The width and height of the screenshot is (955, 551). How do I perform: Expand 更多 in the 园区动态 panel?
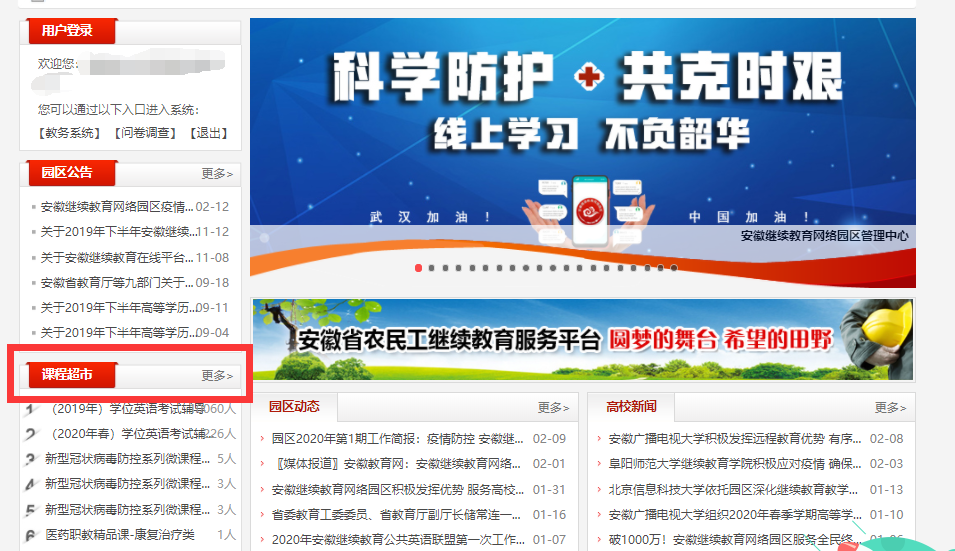(553, 407)
